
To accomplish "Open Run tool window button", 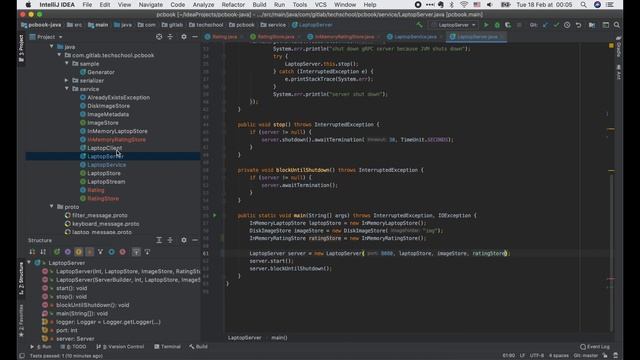I will [41, 347].
